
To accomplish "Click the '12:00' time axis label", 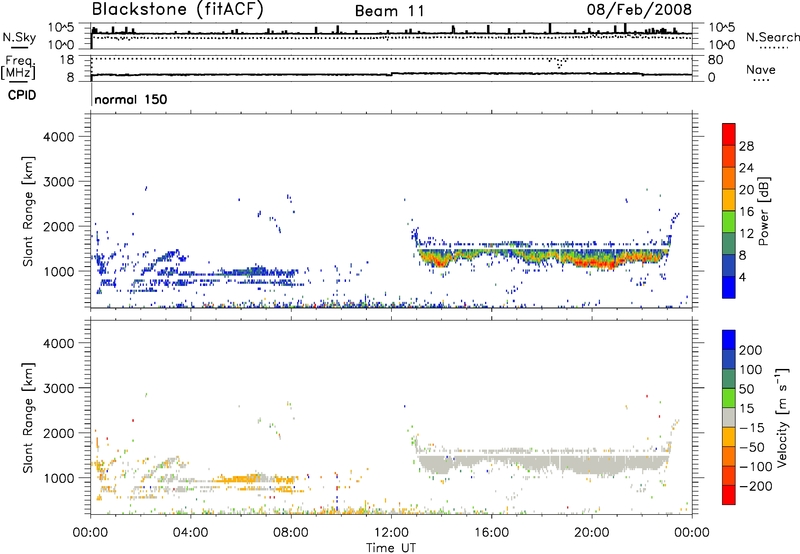I will (x=391, y=533).
